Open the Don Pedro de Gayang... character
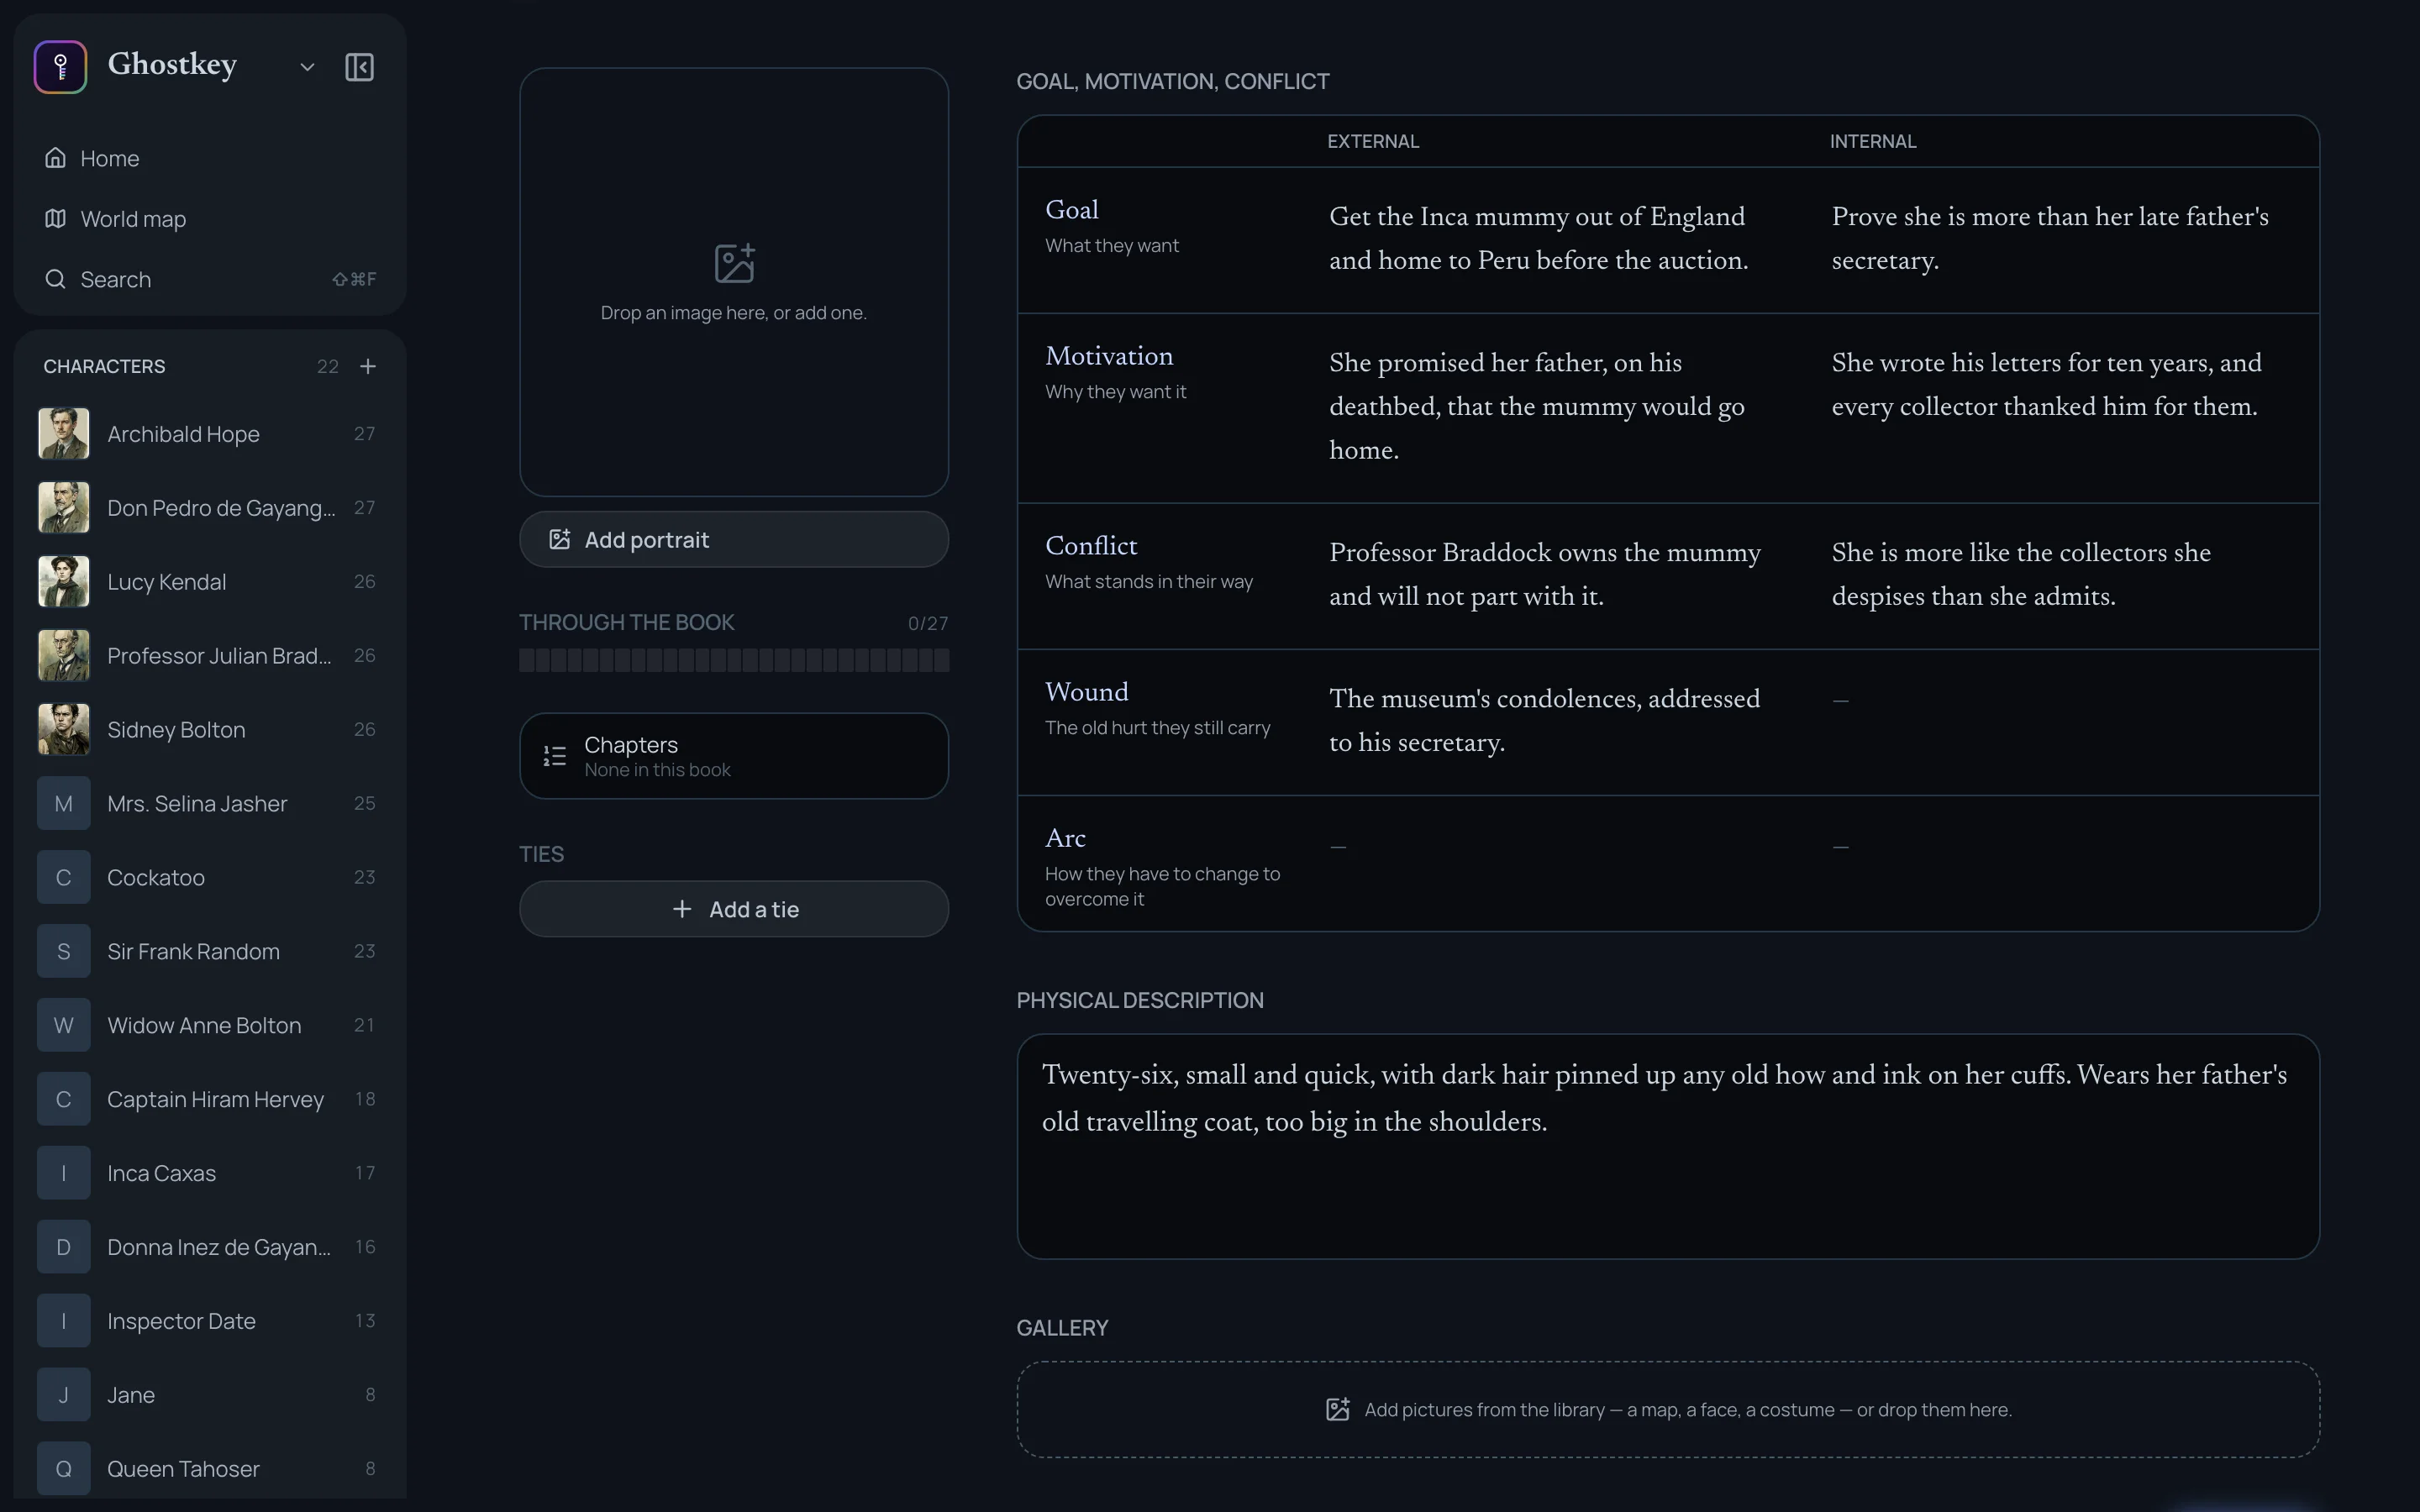The width and height of the screenshot is (2420, 1512). (208, 508)
